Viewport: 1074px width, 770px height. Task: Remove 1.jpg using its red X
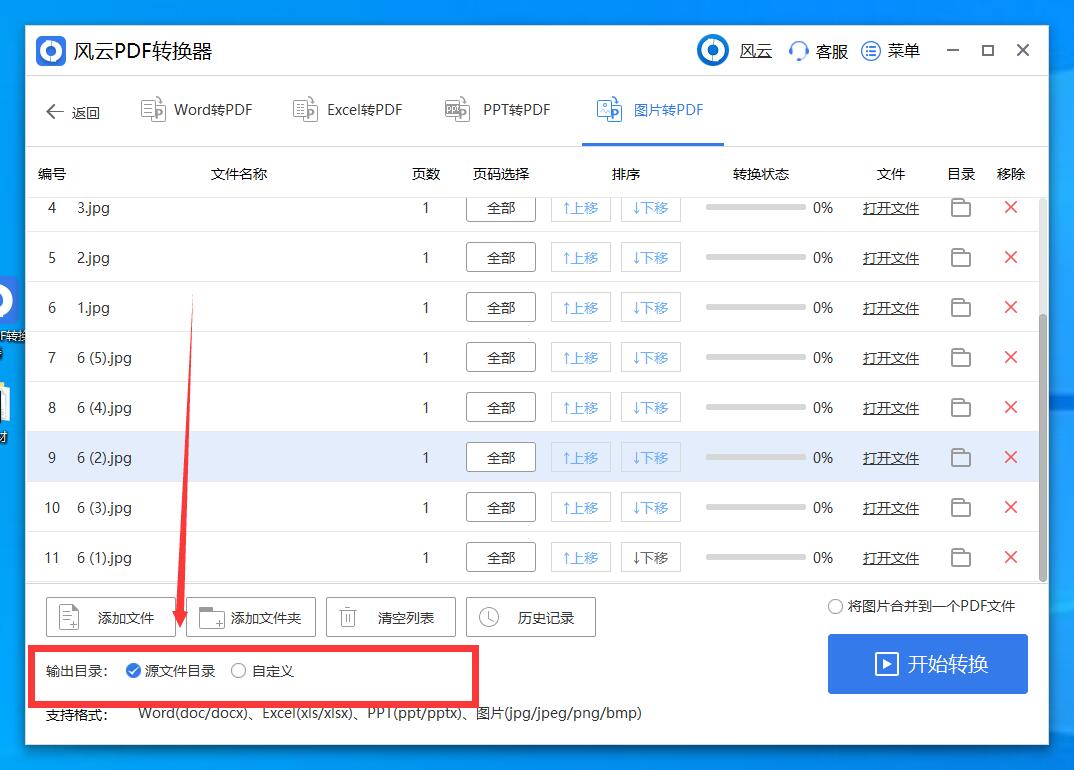click(1010, 307)
